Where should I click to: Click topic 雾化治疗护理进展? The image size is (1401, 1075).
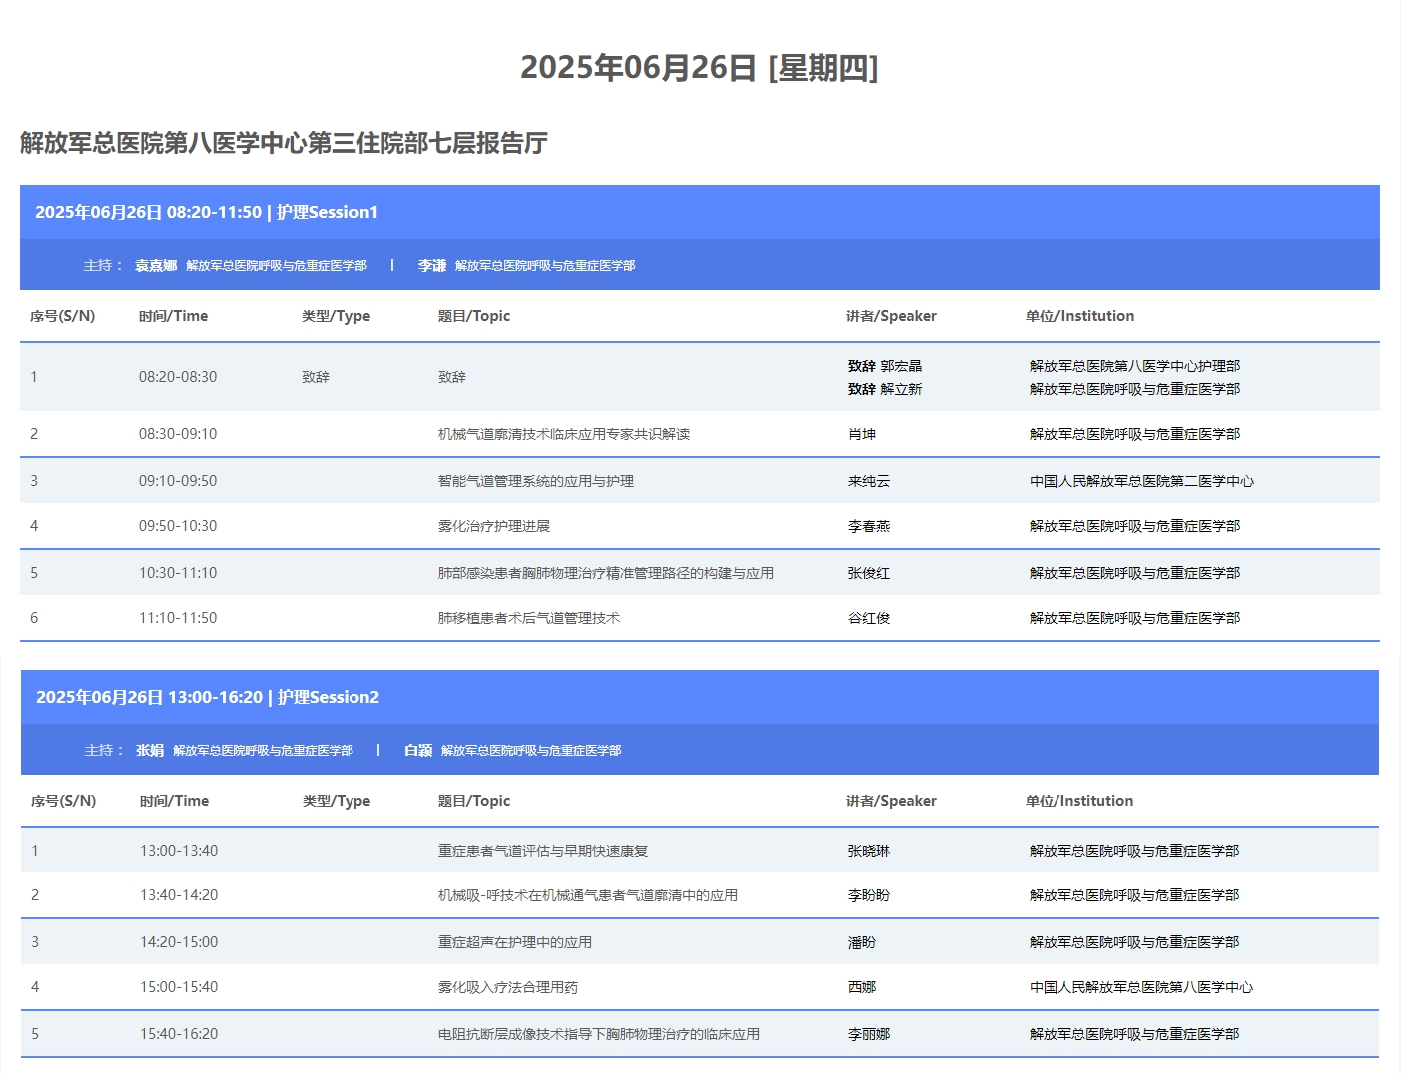(x=494, y=526)
